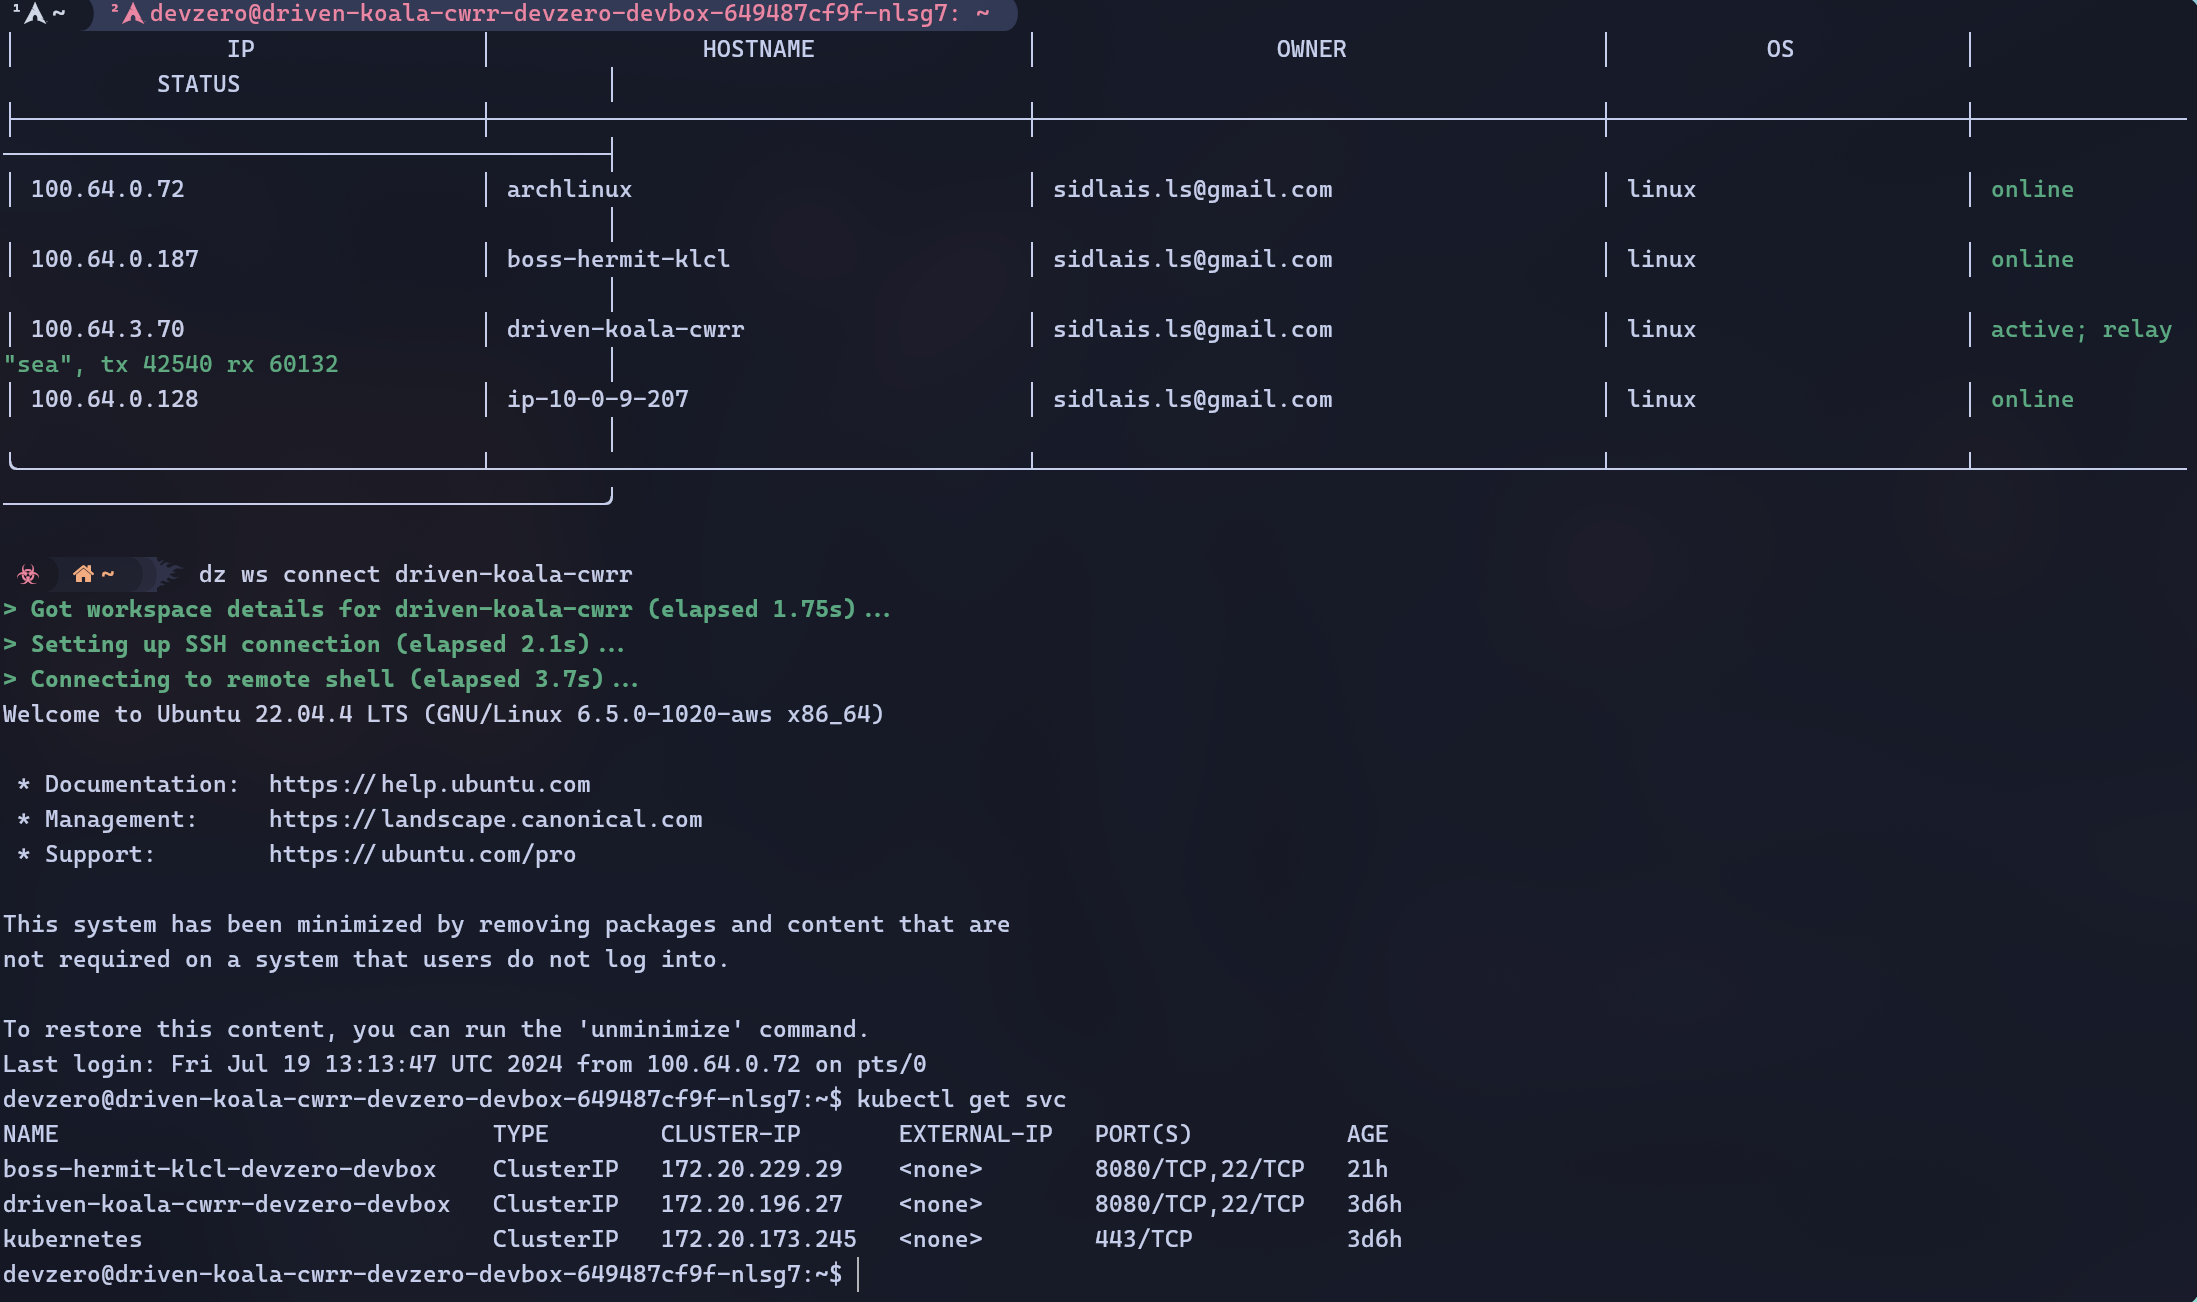Click the 21h age value
The image size is (2197, 1302).
tap(1367, 1169)
